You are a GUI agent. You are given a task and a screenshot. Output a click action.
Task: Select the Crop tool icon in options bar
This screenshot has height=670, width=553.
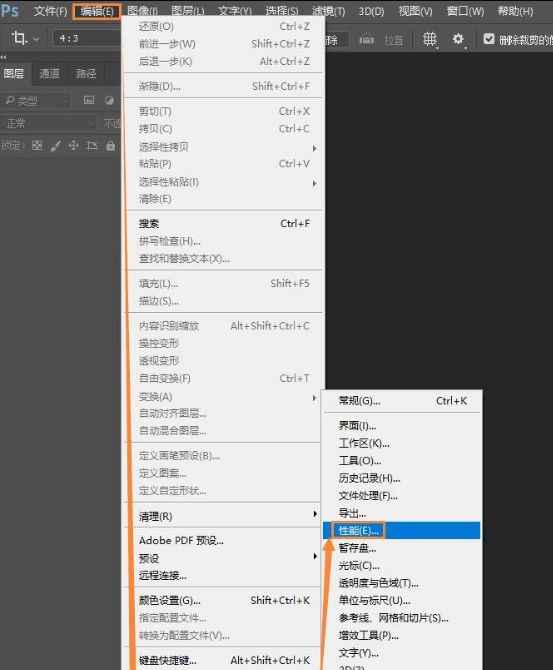pos(19,38)
